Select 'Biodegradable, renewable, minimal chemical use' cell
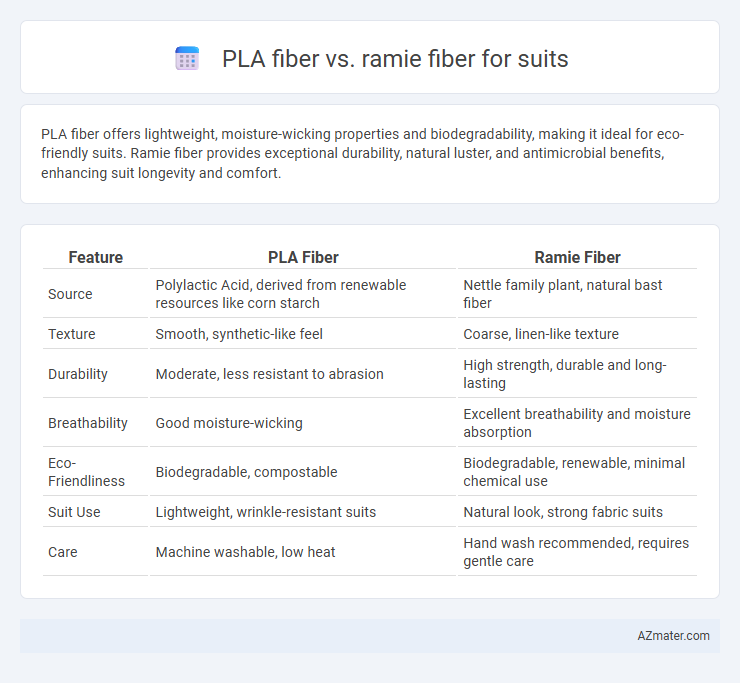The height and width of the screenshot is (683, 740). 577,472
